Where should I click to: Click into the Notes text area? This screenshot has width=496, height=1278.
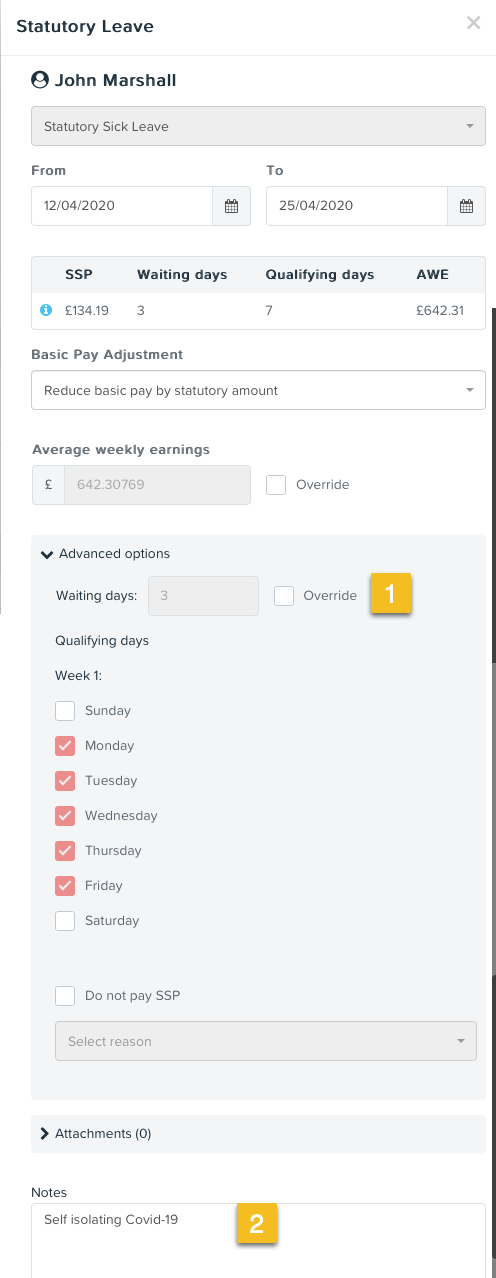click(258, 1240)
